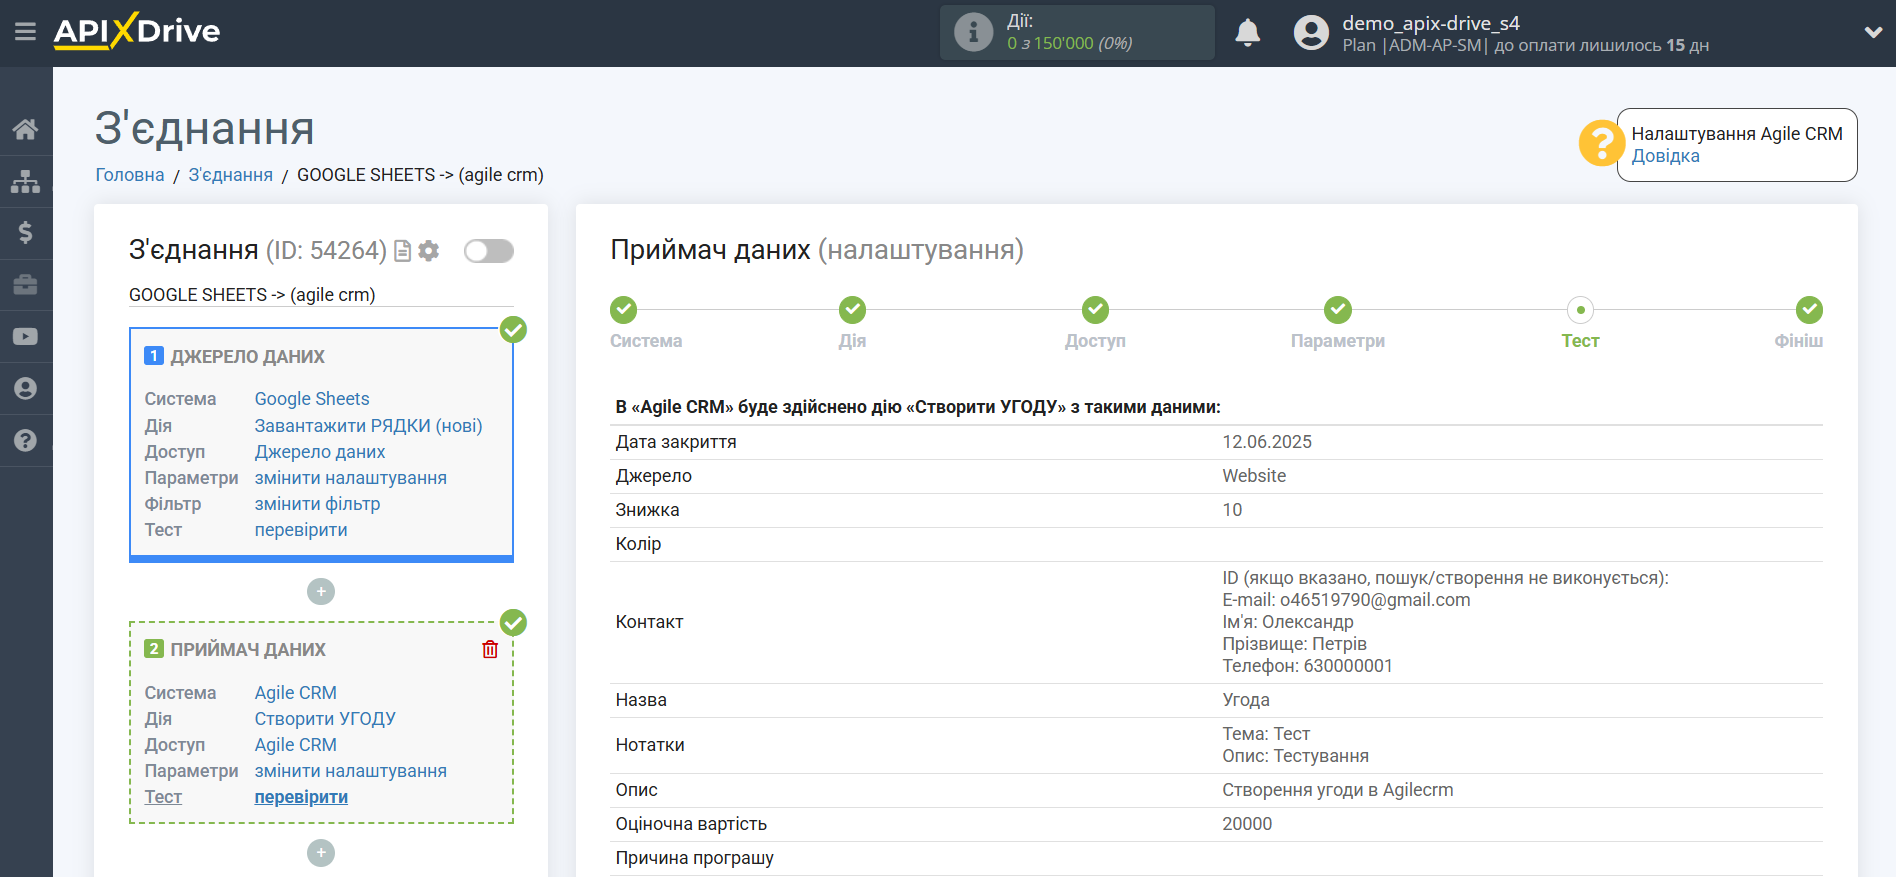Click the E-mail o46519790@gmail.com text

pyautogui.click(x=1346, y=600)
